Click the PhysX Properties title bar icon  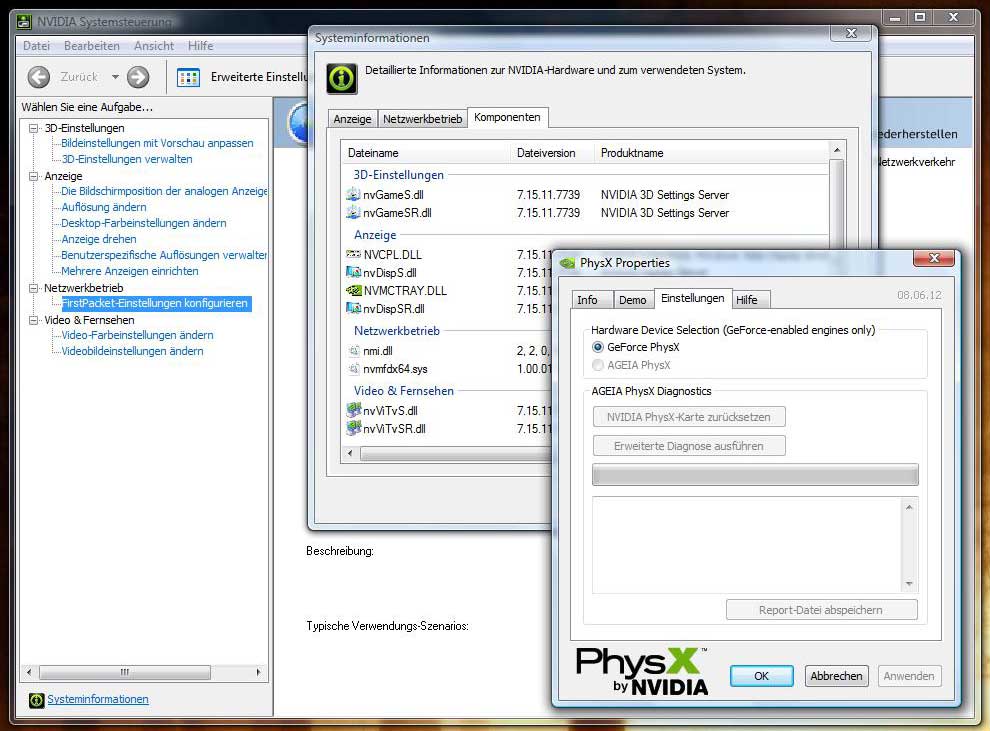(x=567, y=263)
